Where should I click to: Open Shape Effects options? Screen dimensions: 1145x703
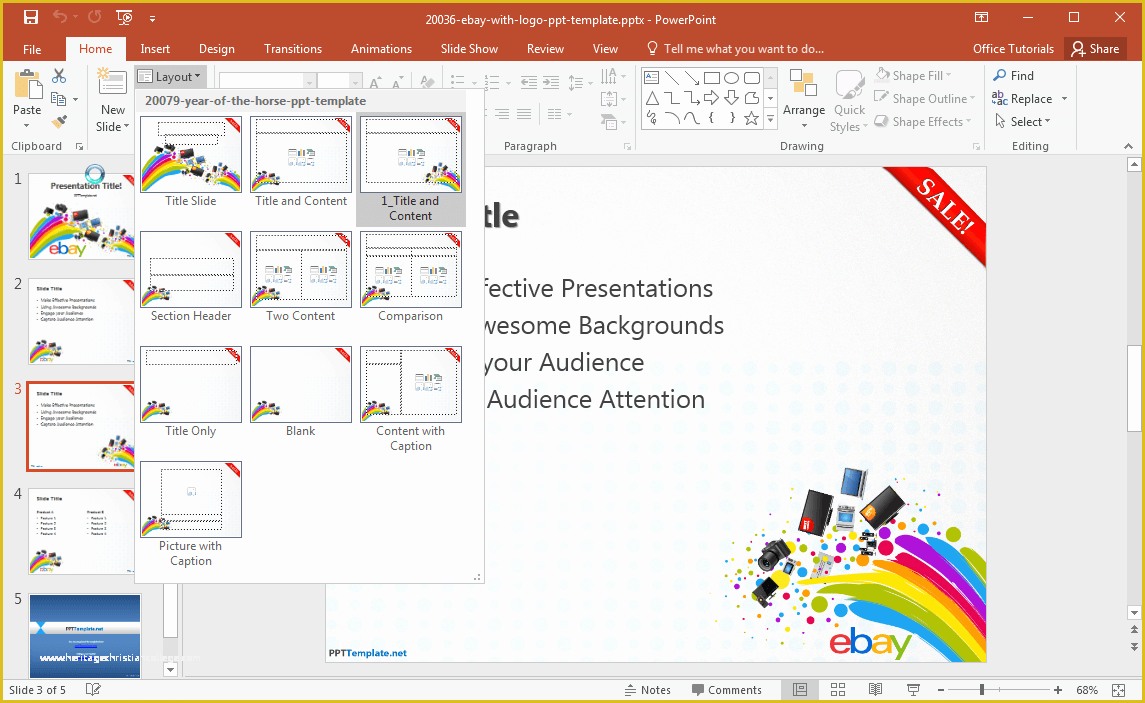tap(923, 122)
